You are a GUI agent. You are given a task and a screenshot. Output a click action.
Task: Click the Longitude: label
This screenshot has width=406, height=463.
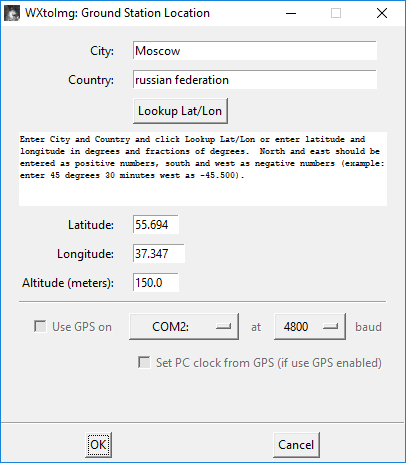[85, 254]
